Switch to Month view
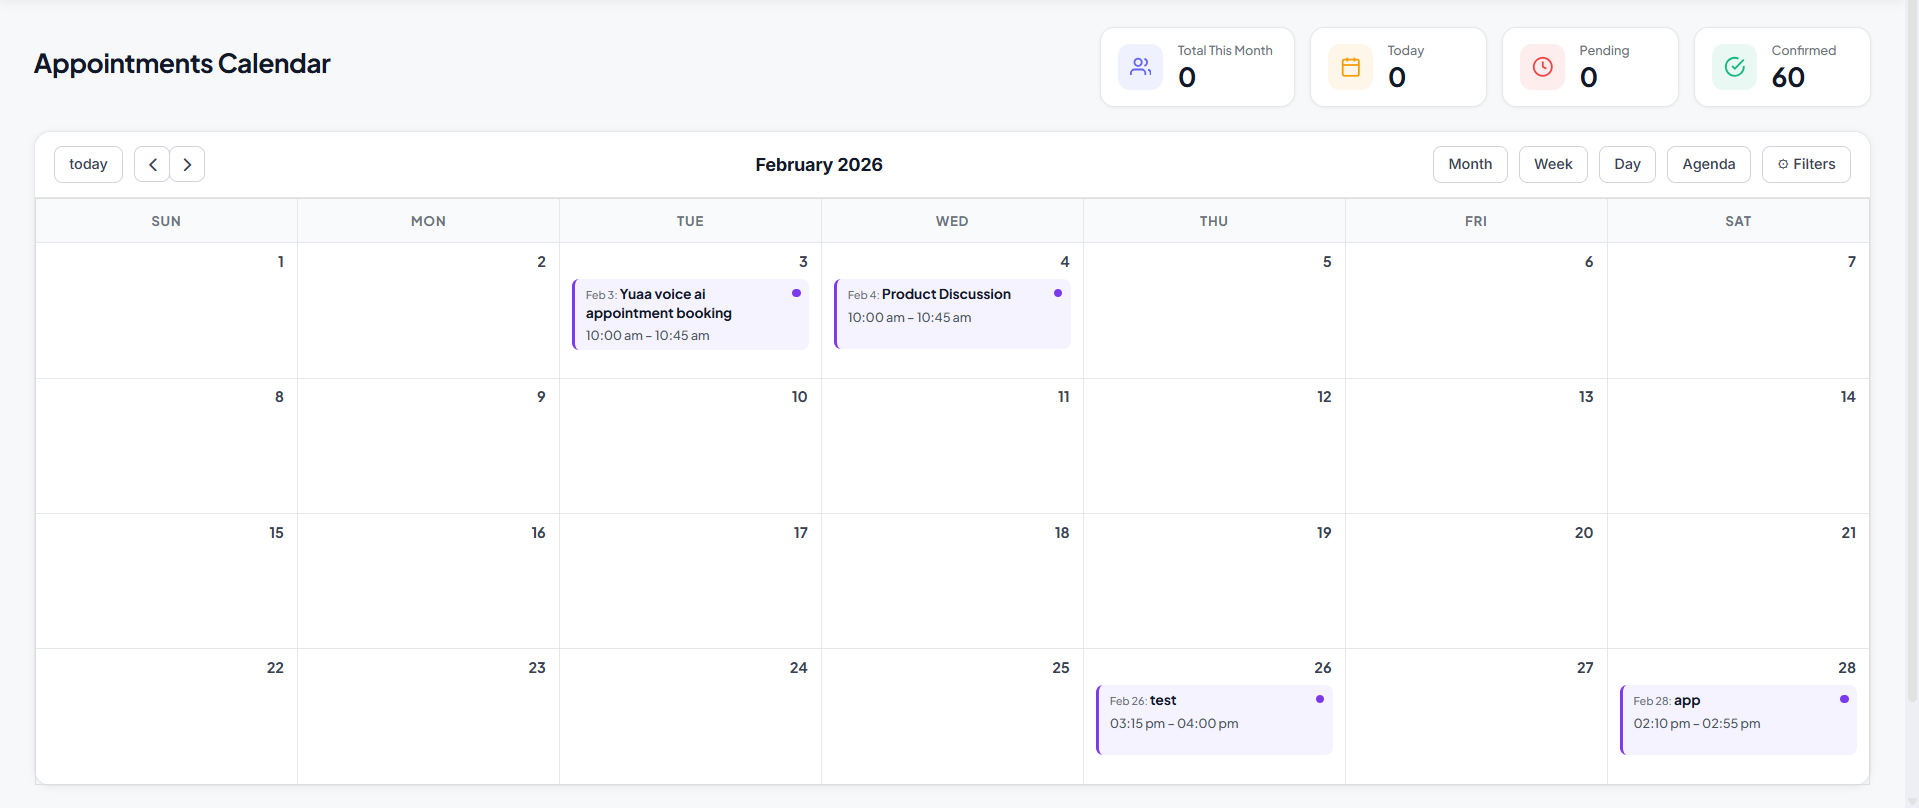1919x808 pixels. 1469,165
